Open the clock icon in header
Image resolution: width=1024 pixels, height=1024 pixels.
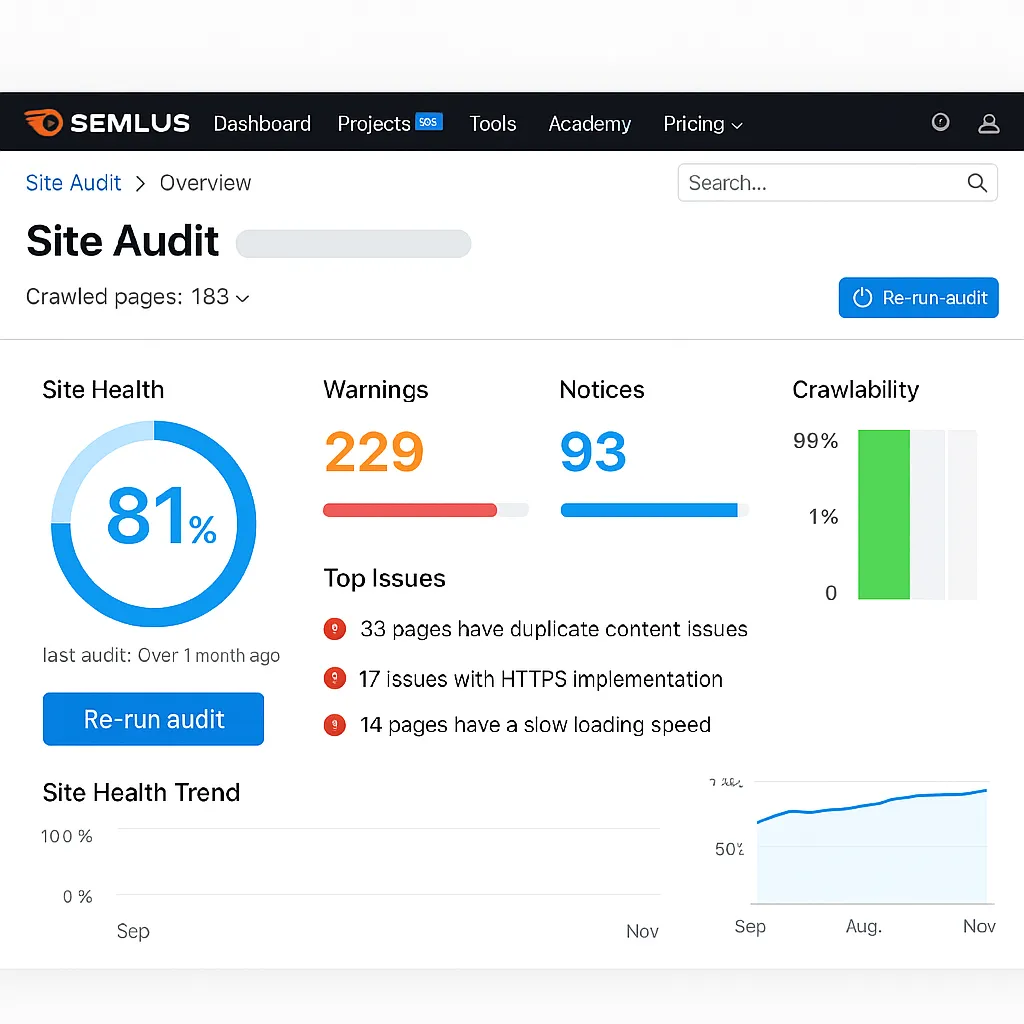click(940, 122)
